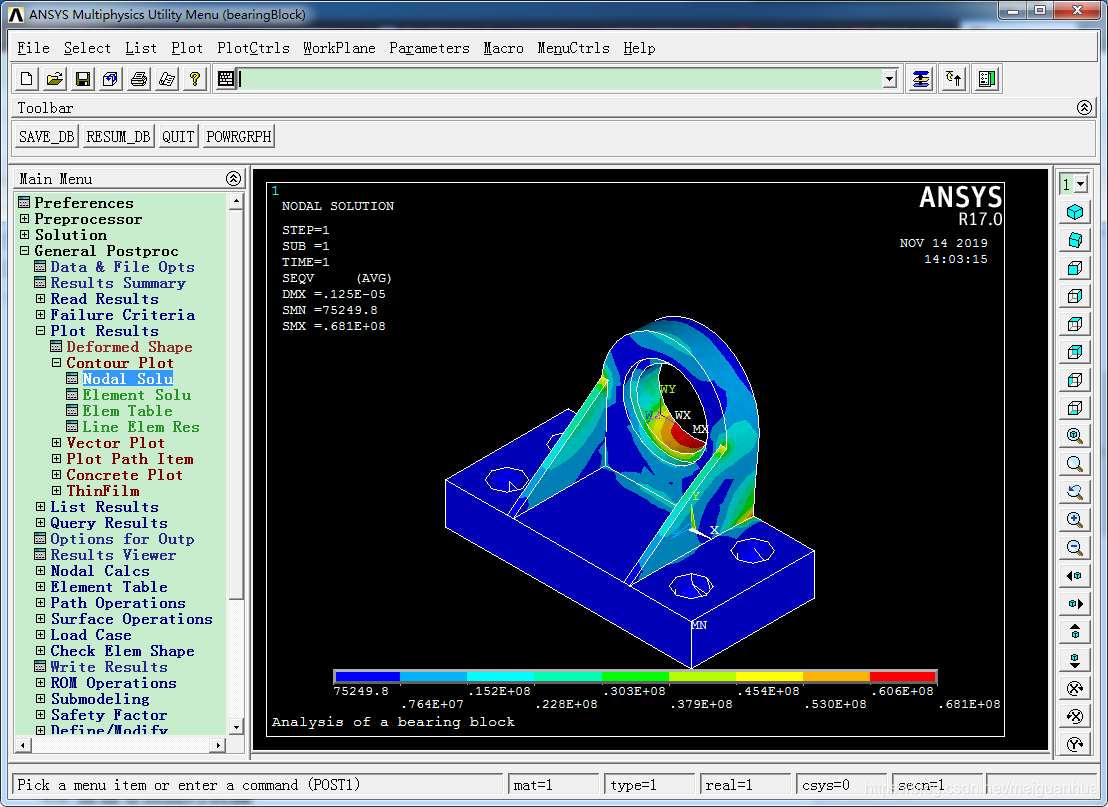Pan model down with down-arrow cube icon

(1075, 660)
